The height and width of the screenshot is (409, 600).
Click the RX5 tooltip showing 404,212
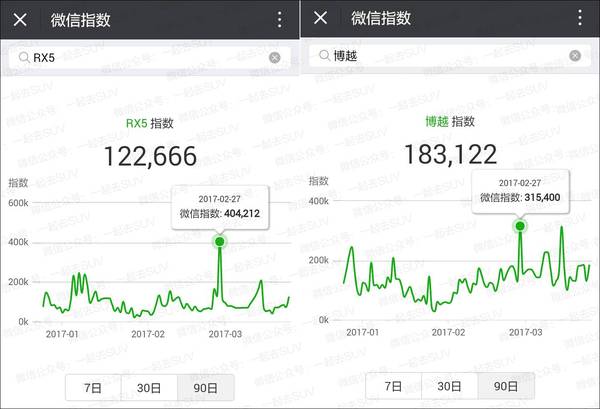click(x=220, y=207)
